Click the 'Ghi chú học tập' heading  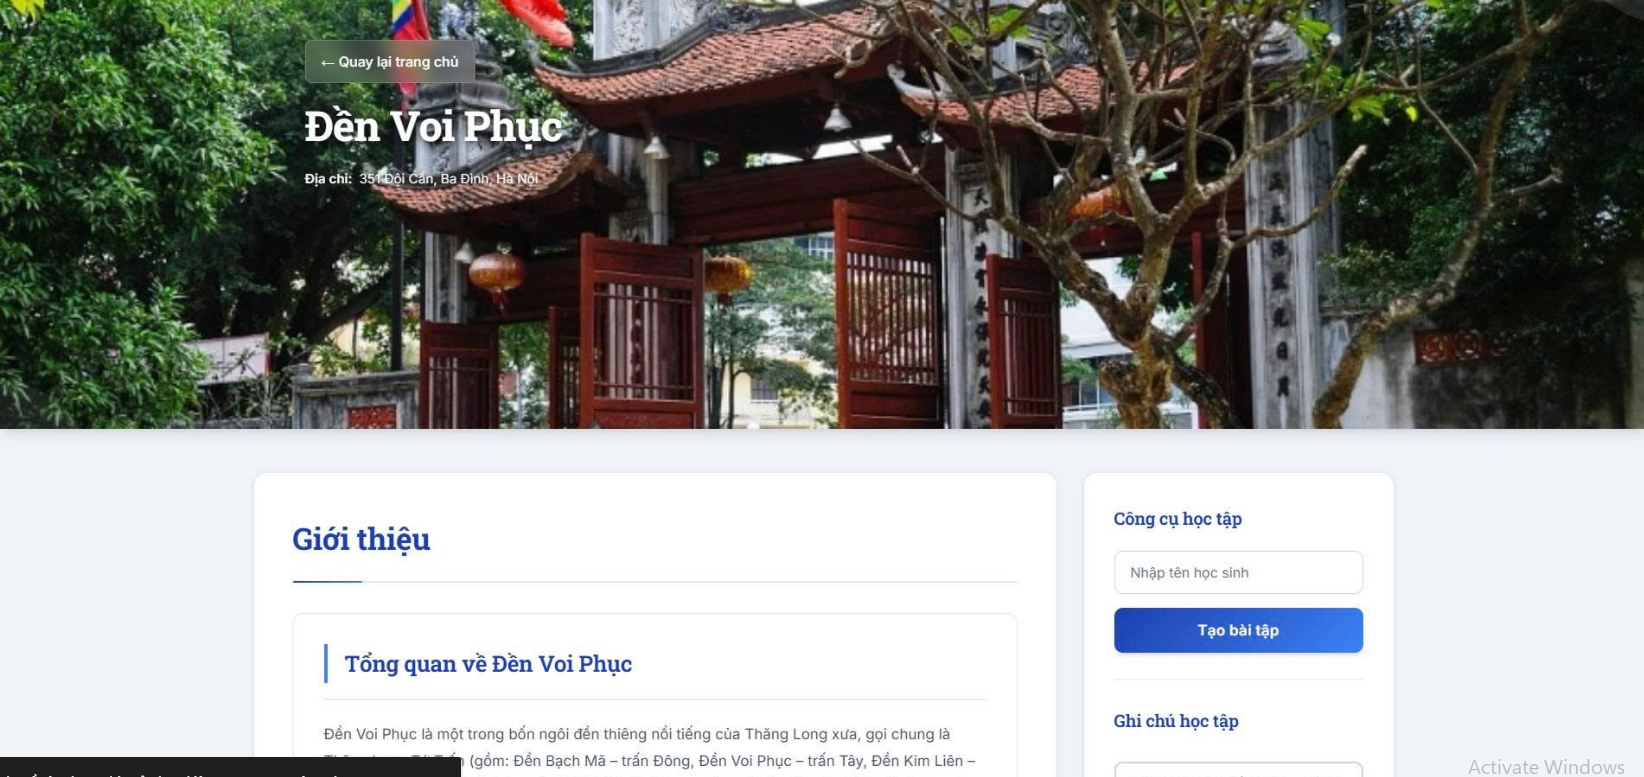pos(1176,721)
